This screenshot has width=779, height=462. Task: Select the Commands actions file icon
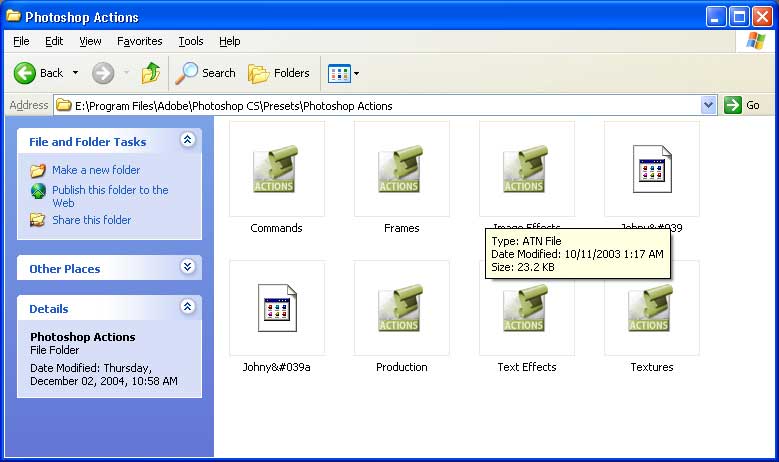click(277, 169)
